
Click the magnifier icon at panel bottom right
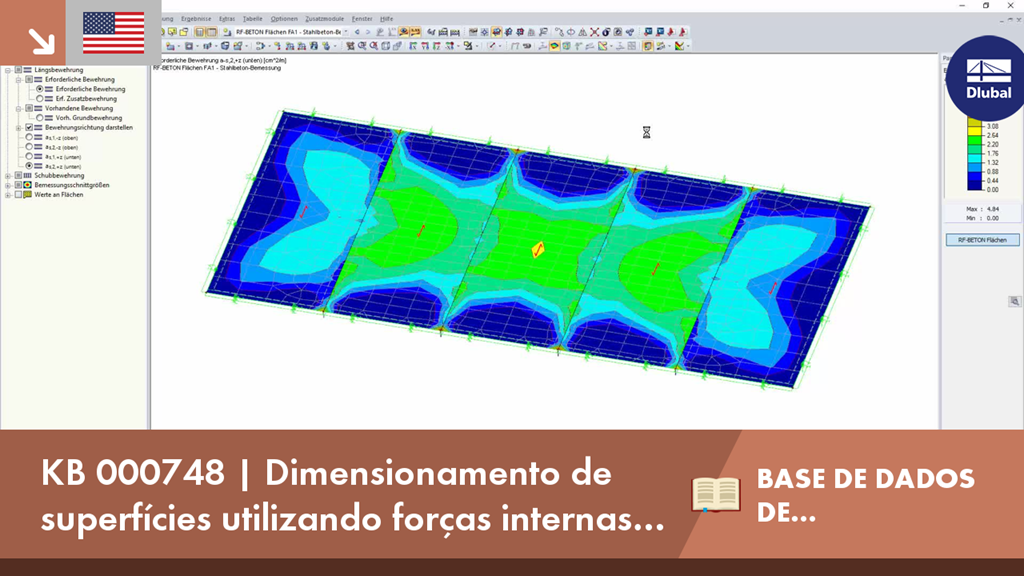(x=1014, y=301)
